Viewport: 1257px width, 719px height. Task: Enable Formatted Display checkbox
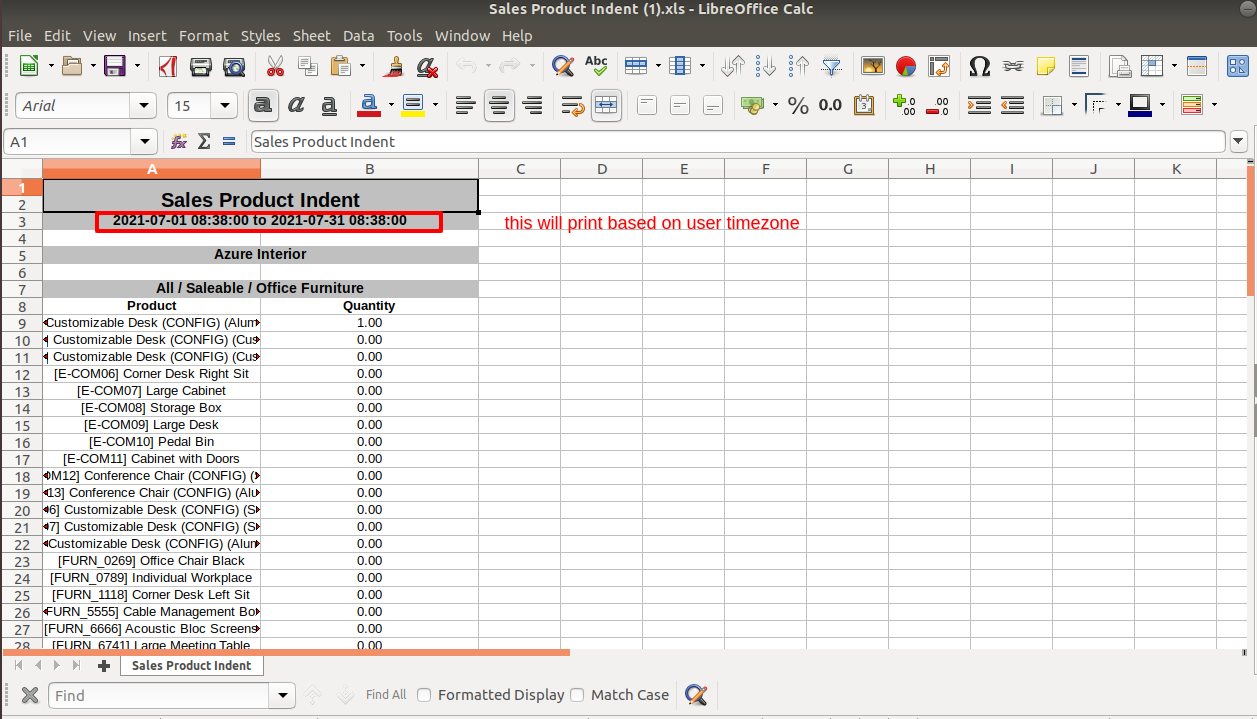424,695
